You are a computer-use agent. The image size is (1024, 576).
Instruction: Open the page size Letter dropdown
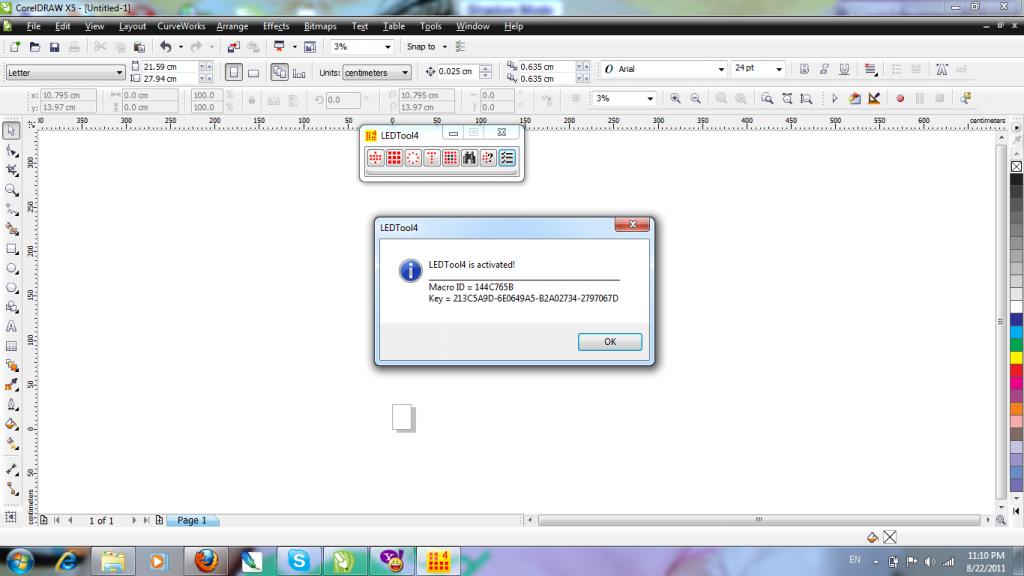point(120,72)
